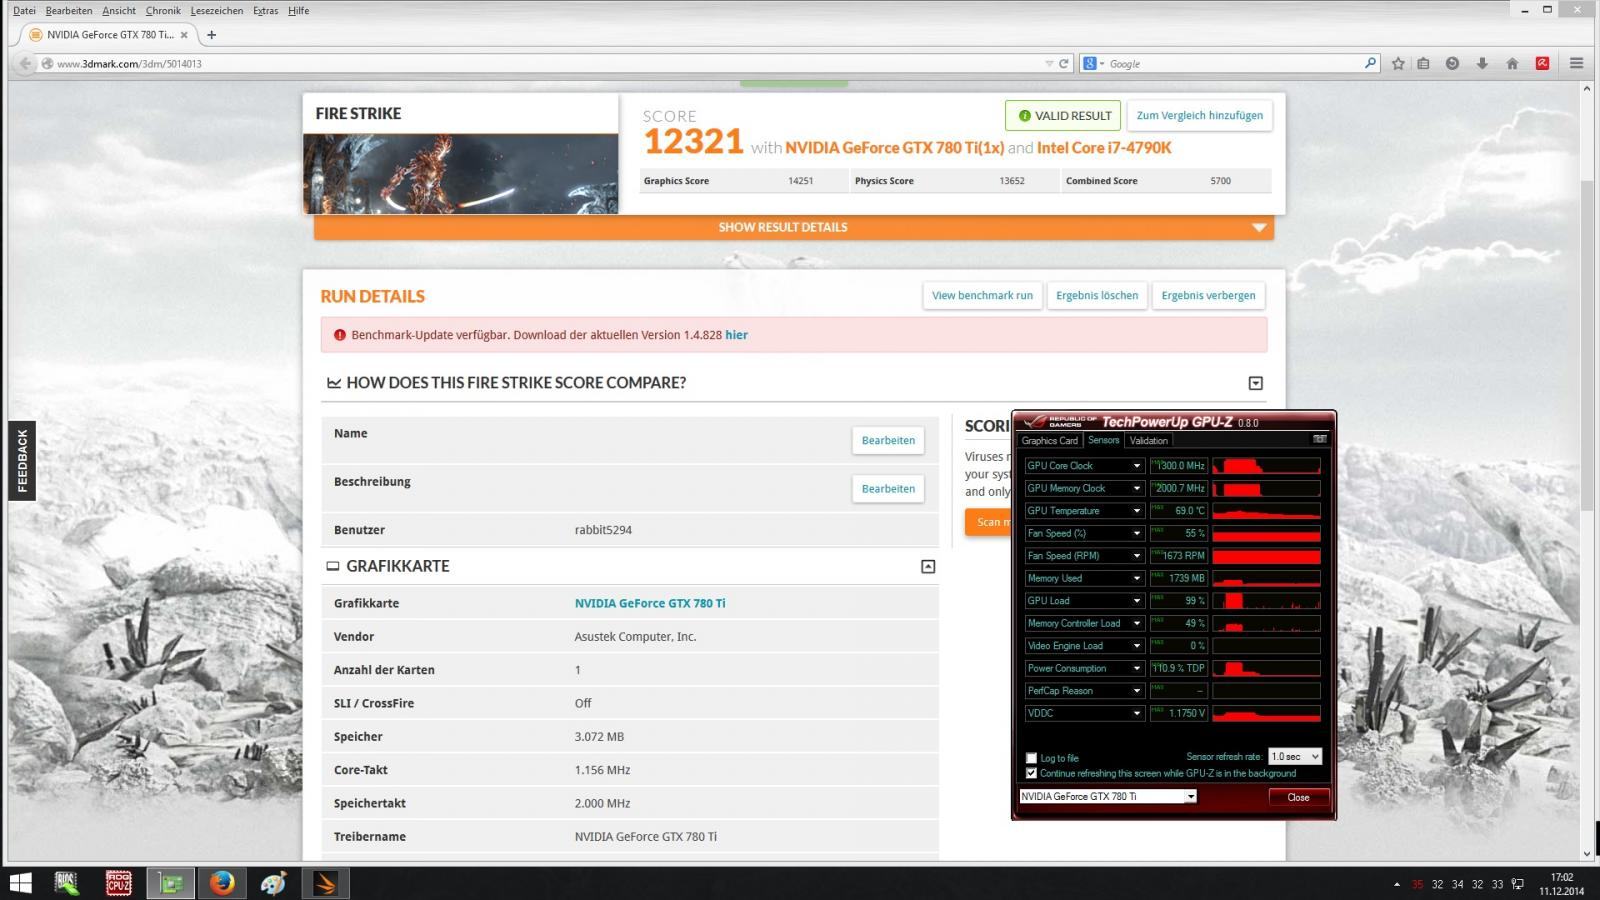Open the bookmarks list icon
This screenshot has height=900, width=1600.
pyautogui.click(x=1423, y=63)
